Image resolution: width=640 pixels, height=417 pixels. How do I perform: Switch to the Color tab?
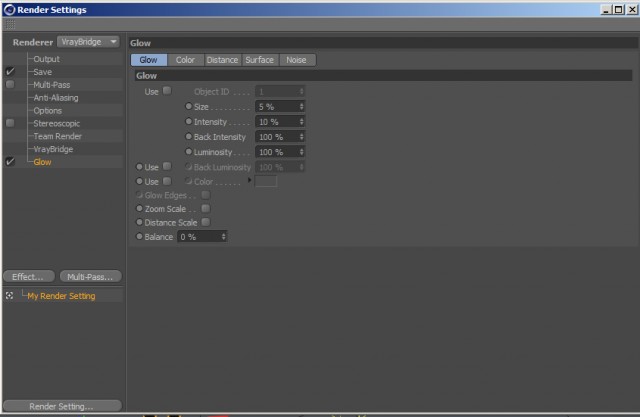(x=185, y=60)
